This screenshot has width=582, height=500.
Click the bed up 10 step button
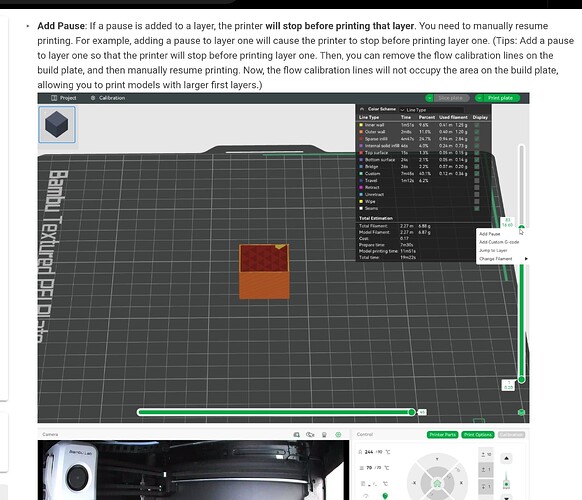click(x=486, y=454)
